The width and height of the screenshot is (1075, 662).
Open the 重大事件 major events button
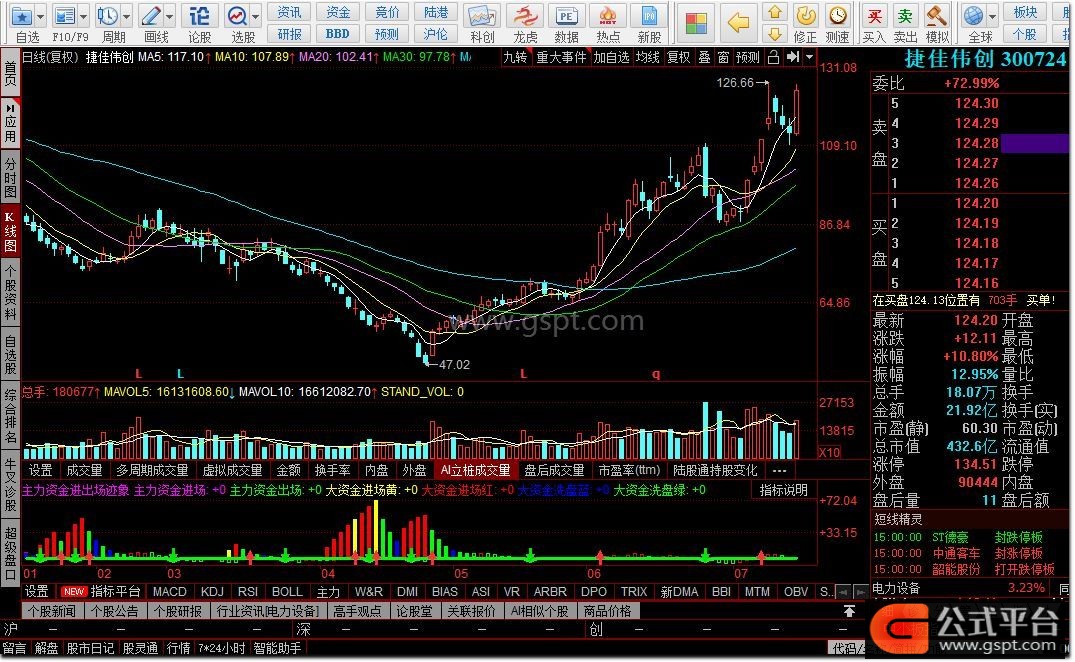(x=561, y=58)
